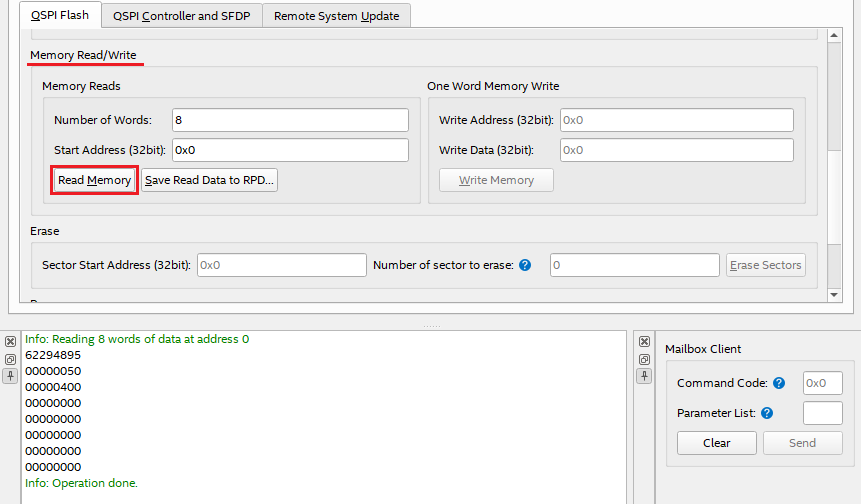
Task: Click the Read Memory button
Action: tap(94, 180)
